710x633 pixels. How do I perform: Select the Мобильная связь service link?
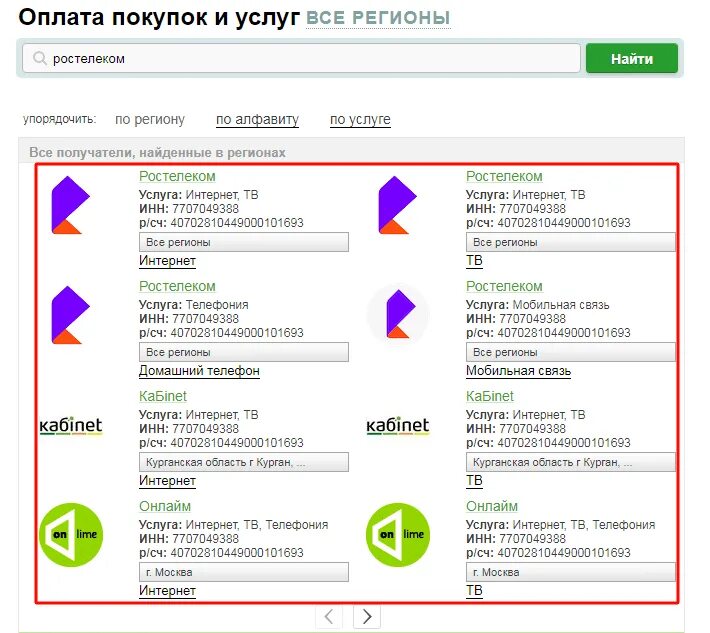518,371
